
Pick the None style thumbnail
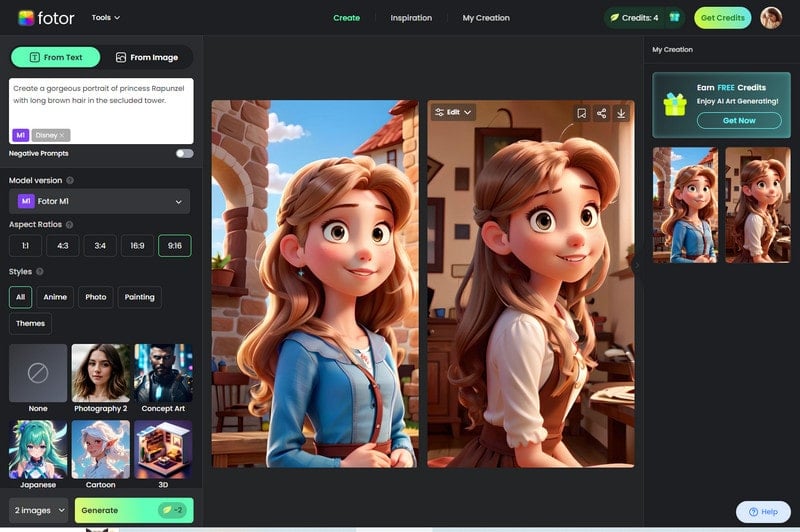pyautogui.click(x=38, y=373)
